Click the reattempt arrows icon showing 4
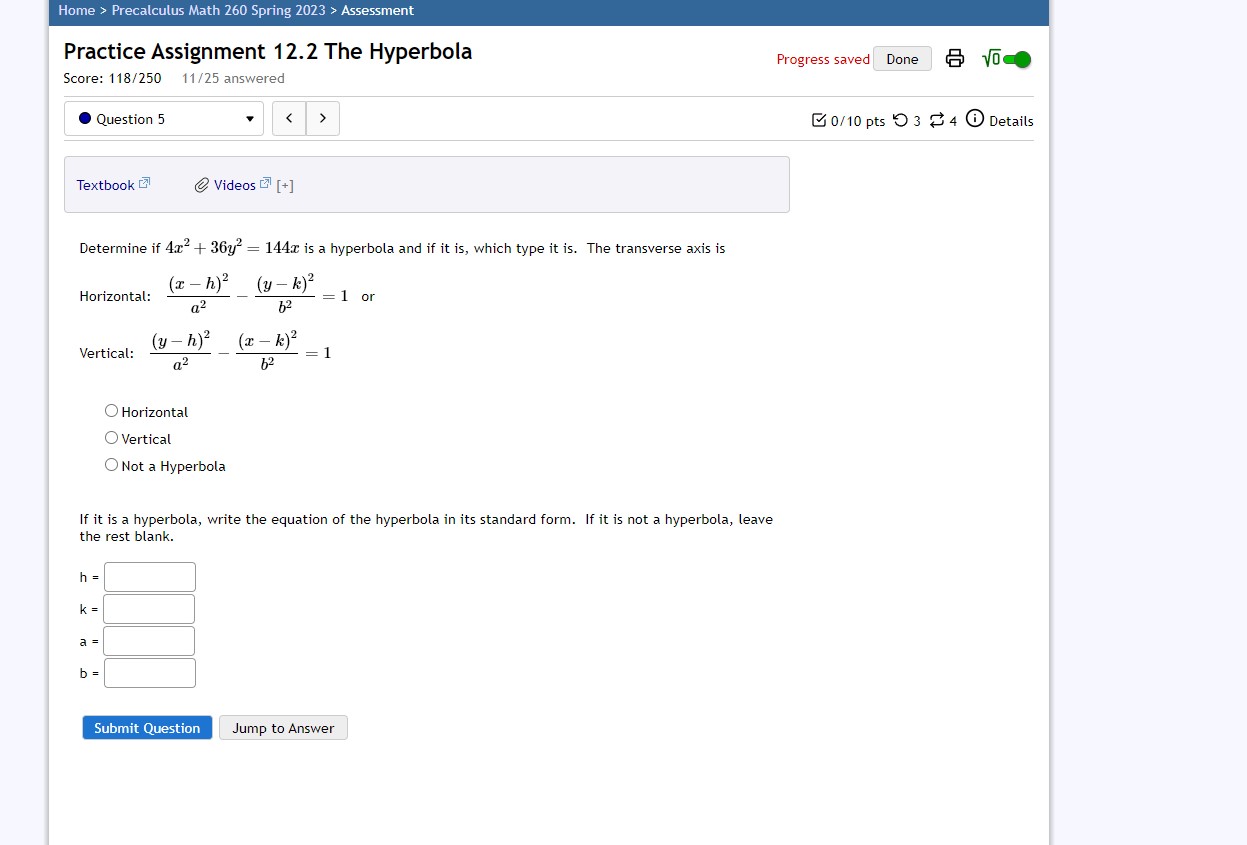The width and height of the screenshot is (1247, 845). coord(936,120)
